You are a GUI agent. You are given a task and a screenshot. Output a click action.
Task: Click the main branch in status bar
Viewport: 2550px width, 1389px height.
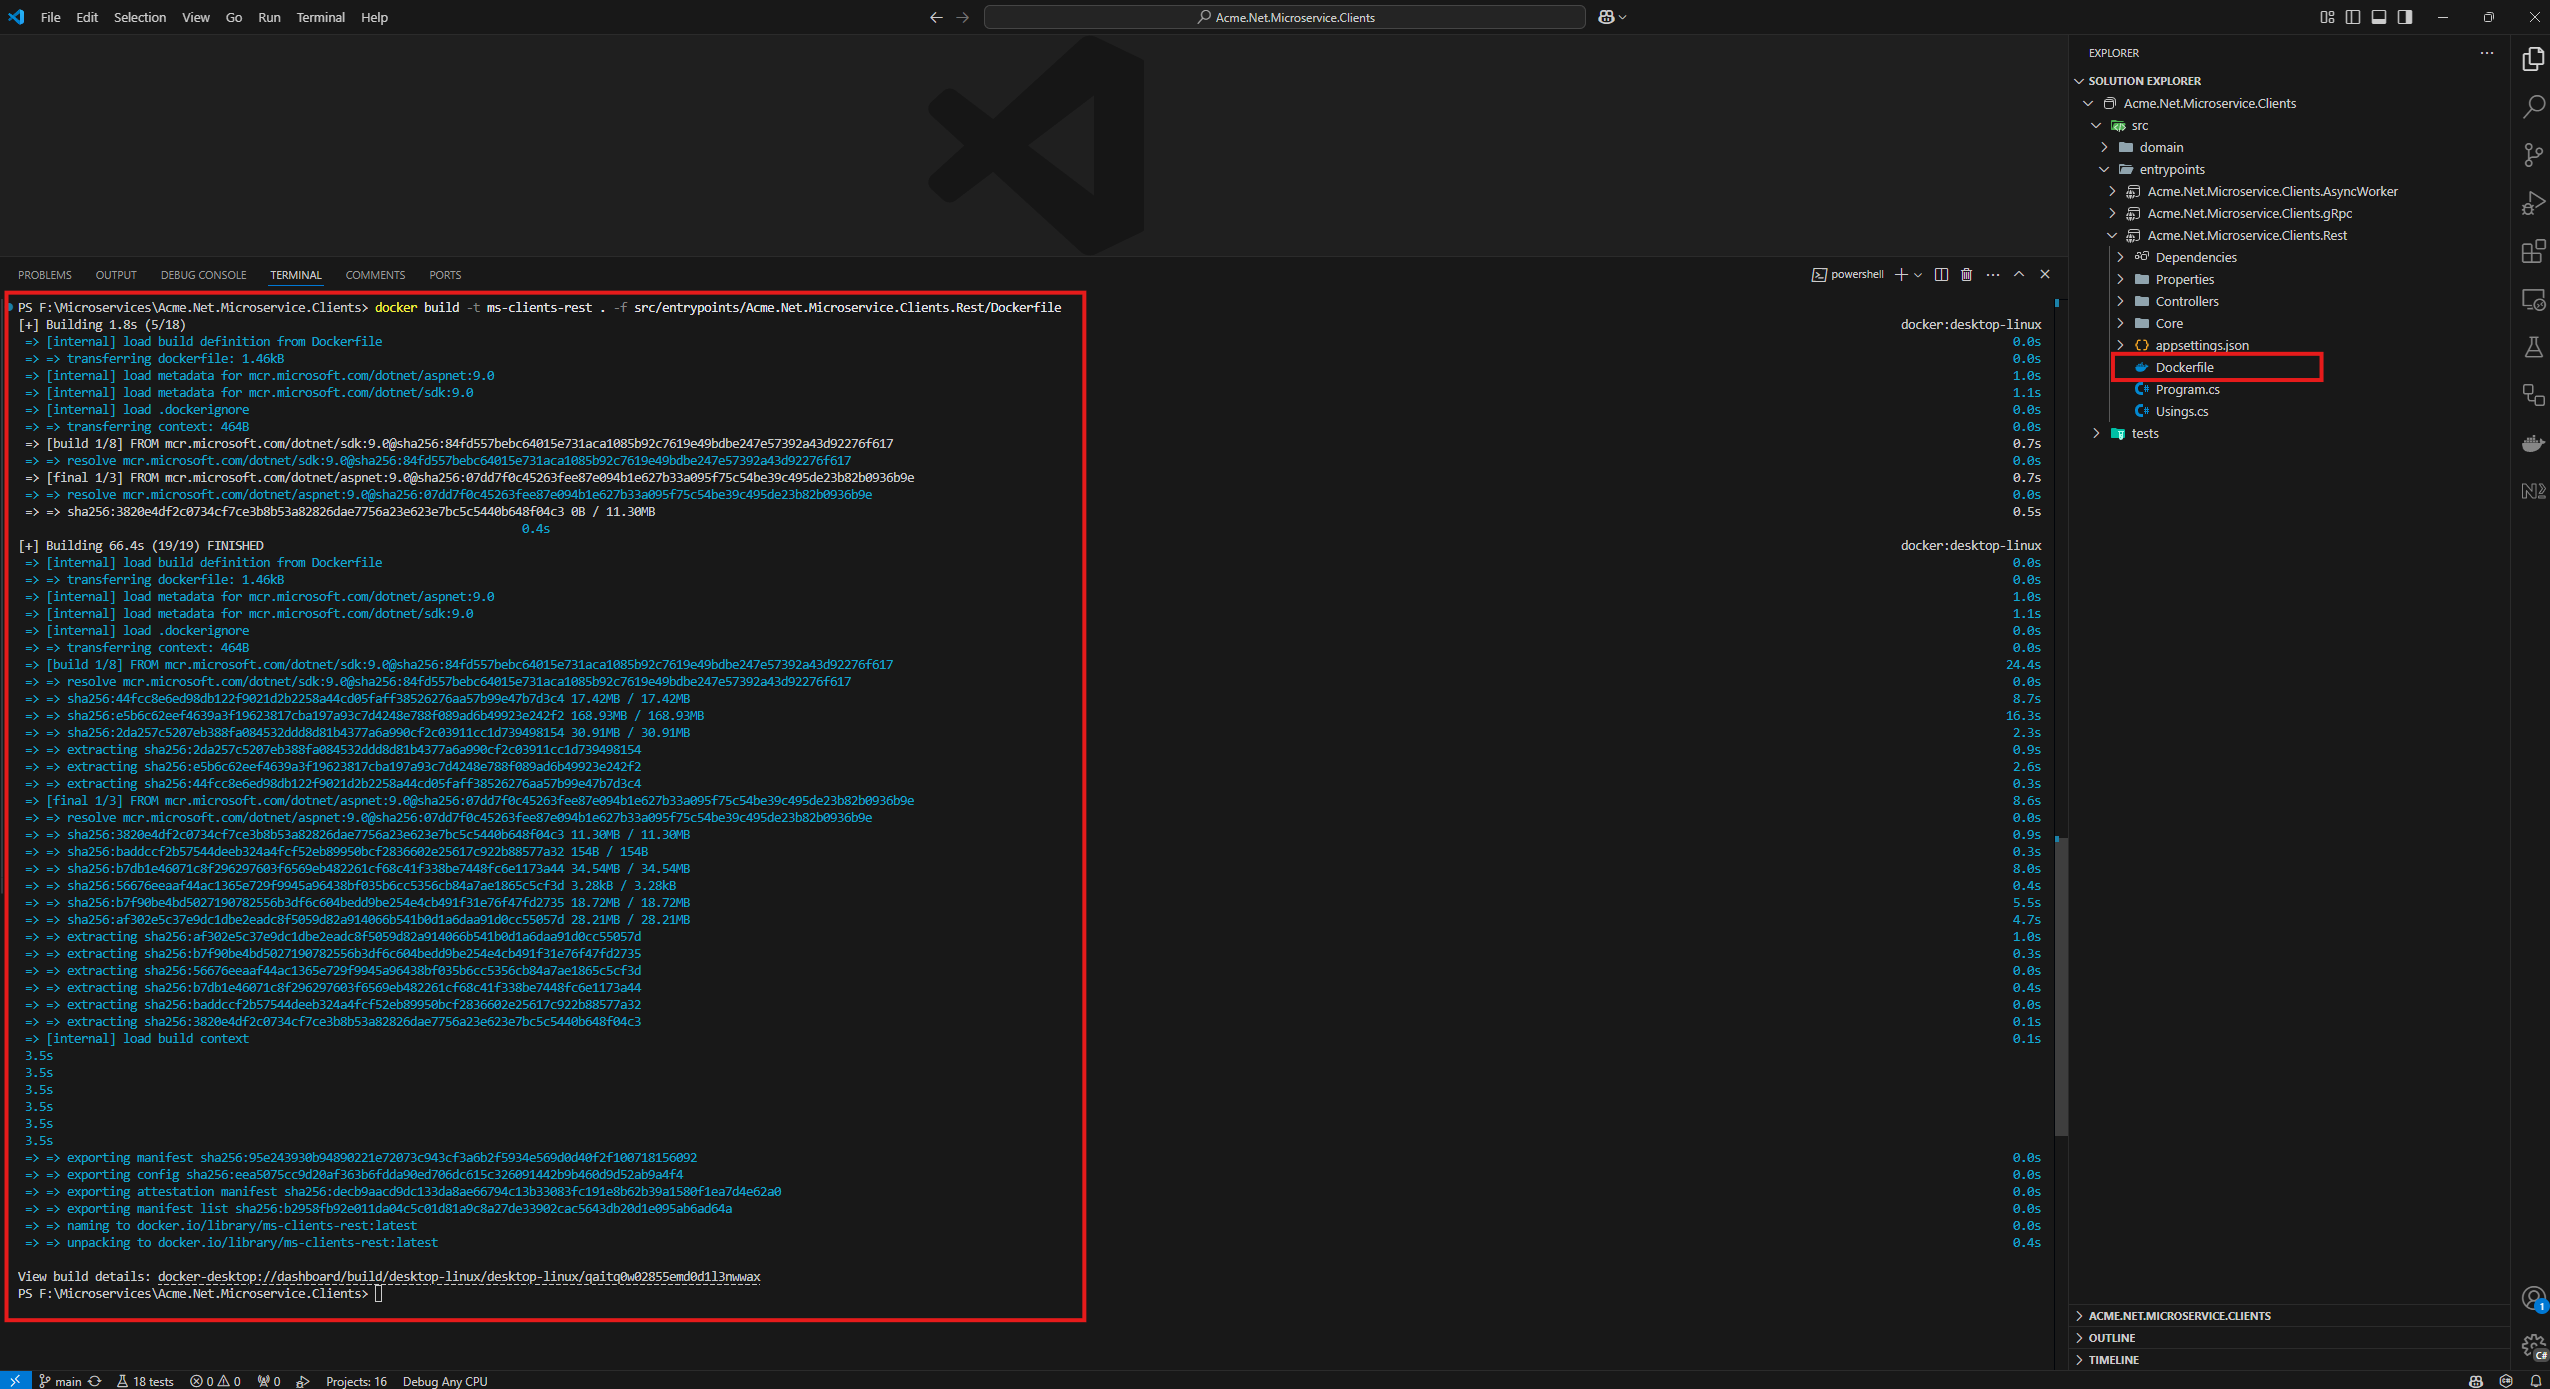tap(60, 1381)
